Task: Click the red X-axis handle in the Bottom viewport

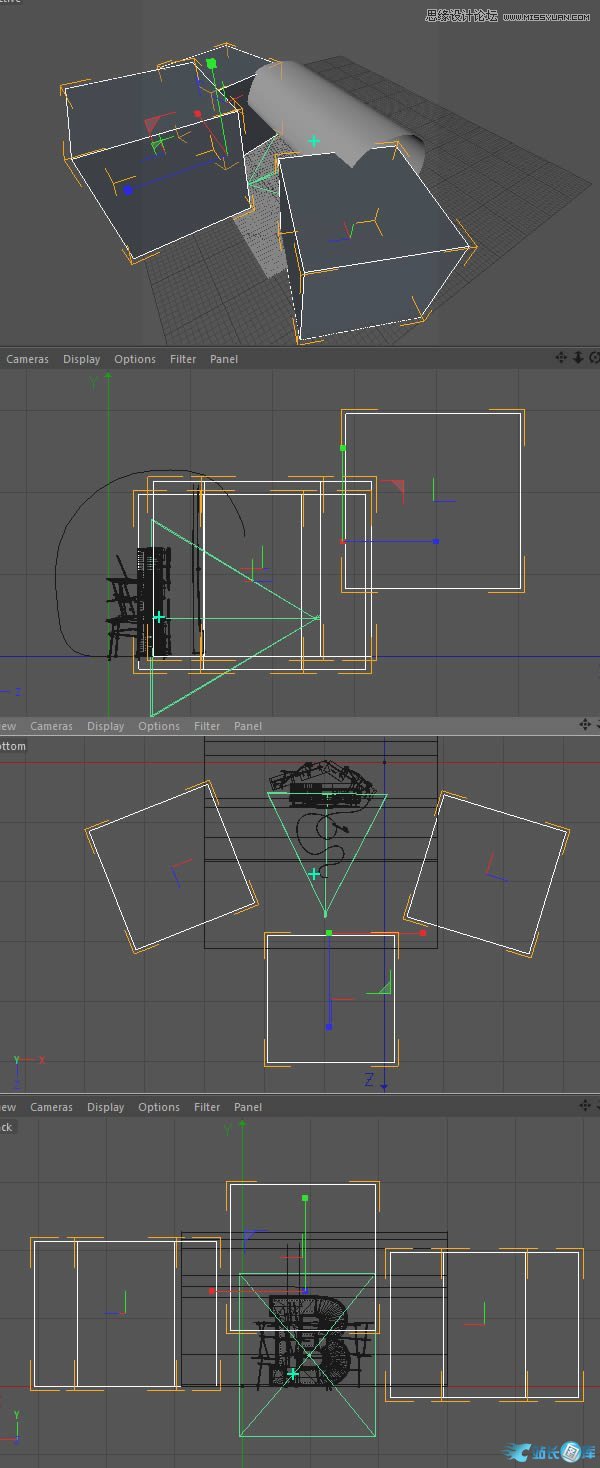Action: click(423, 933)
